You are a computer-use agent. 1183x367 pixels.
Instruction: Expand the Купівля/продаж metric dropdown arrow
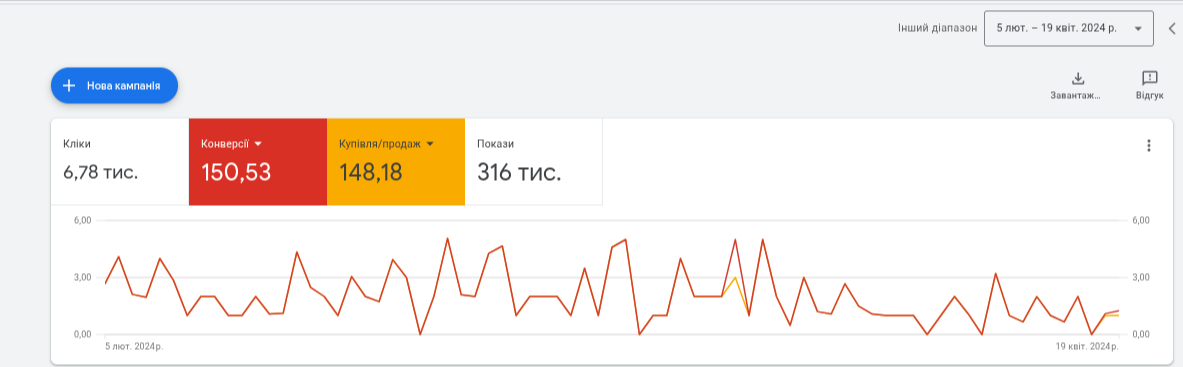(430, 144)
